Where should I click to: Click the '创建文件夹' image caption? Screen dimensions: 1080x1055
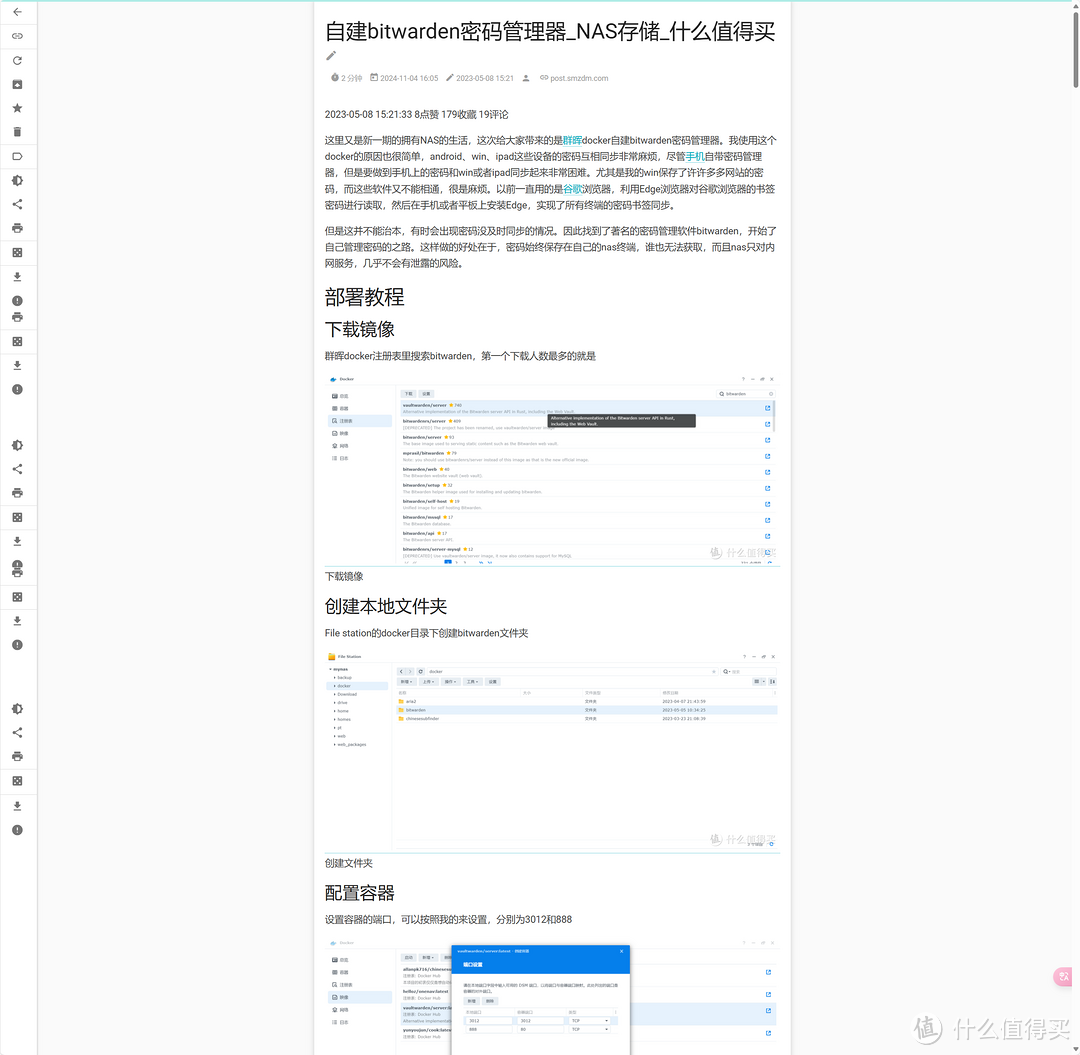(349, 864)
